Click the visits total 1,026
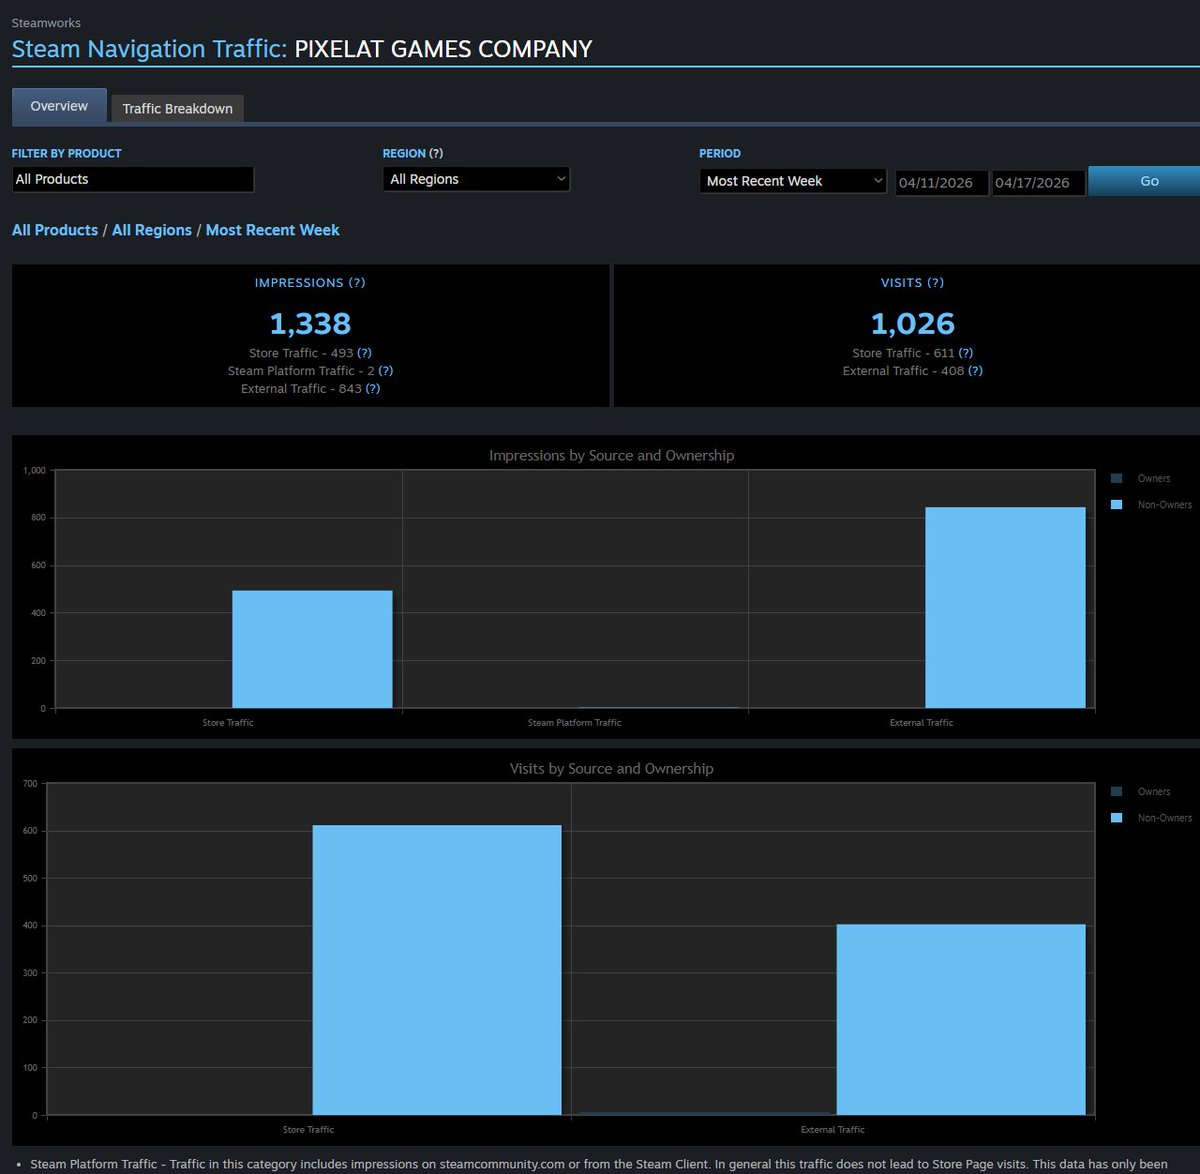Viewport: 1200px width, 1174px height. (913, 324)
